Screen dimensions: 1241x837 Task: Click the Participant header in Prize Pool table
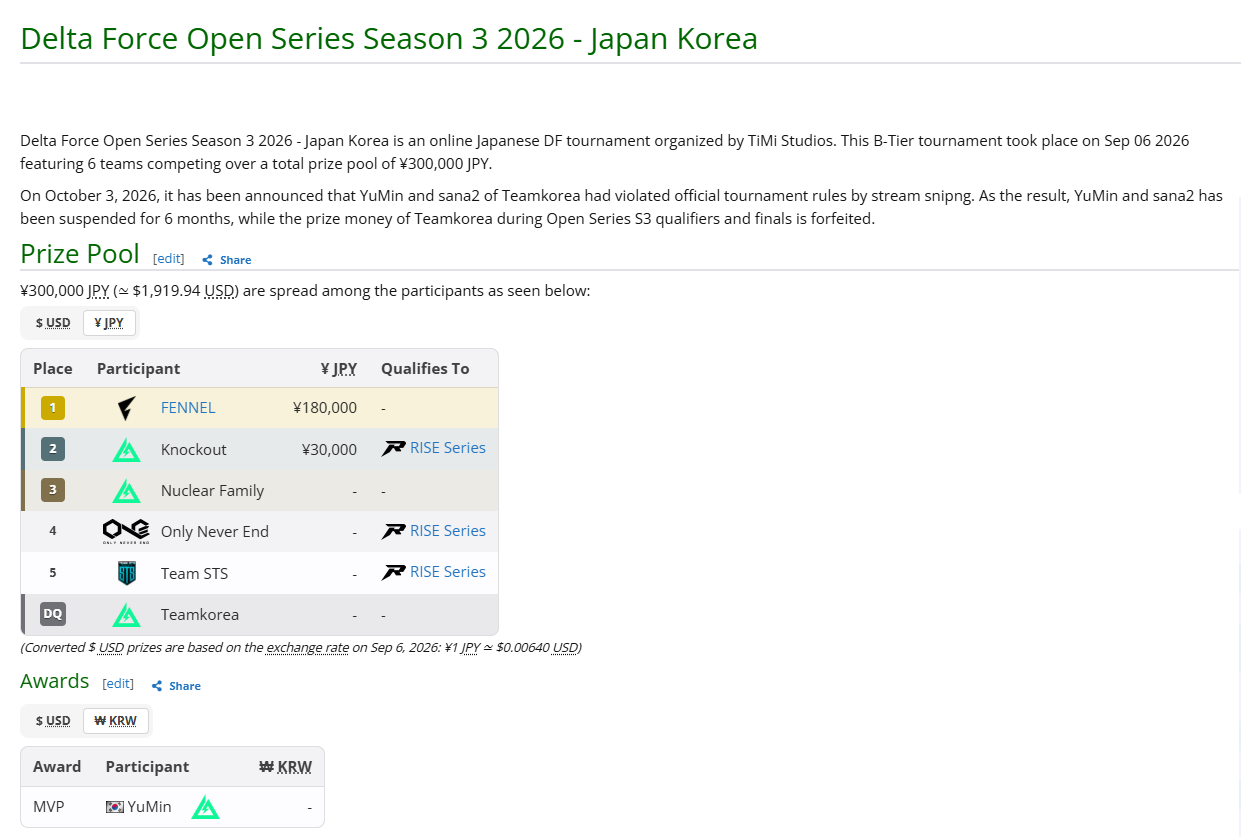click(x=139, y=369)
